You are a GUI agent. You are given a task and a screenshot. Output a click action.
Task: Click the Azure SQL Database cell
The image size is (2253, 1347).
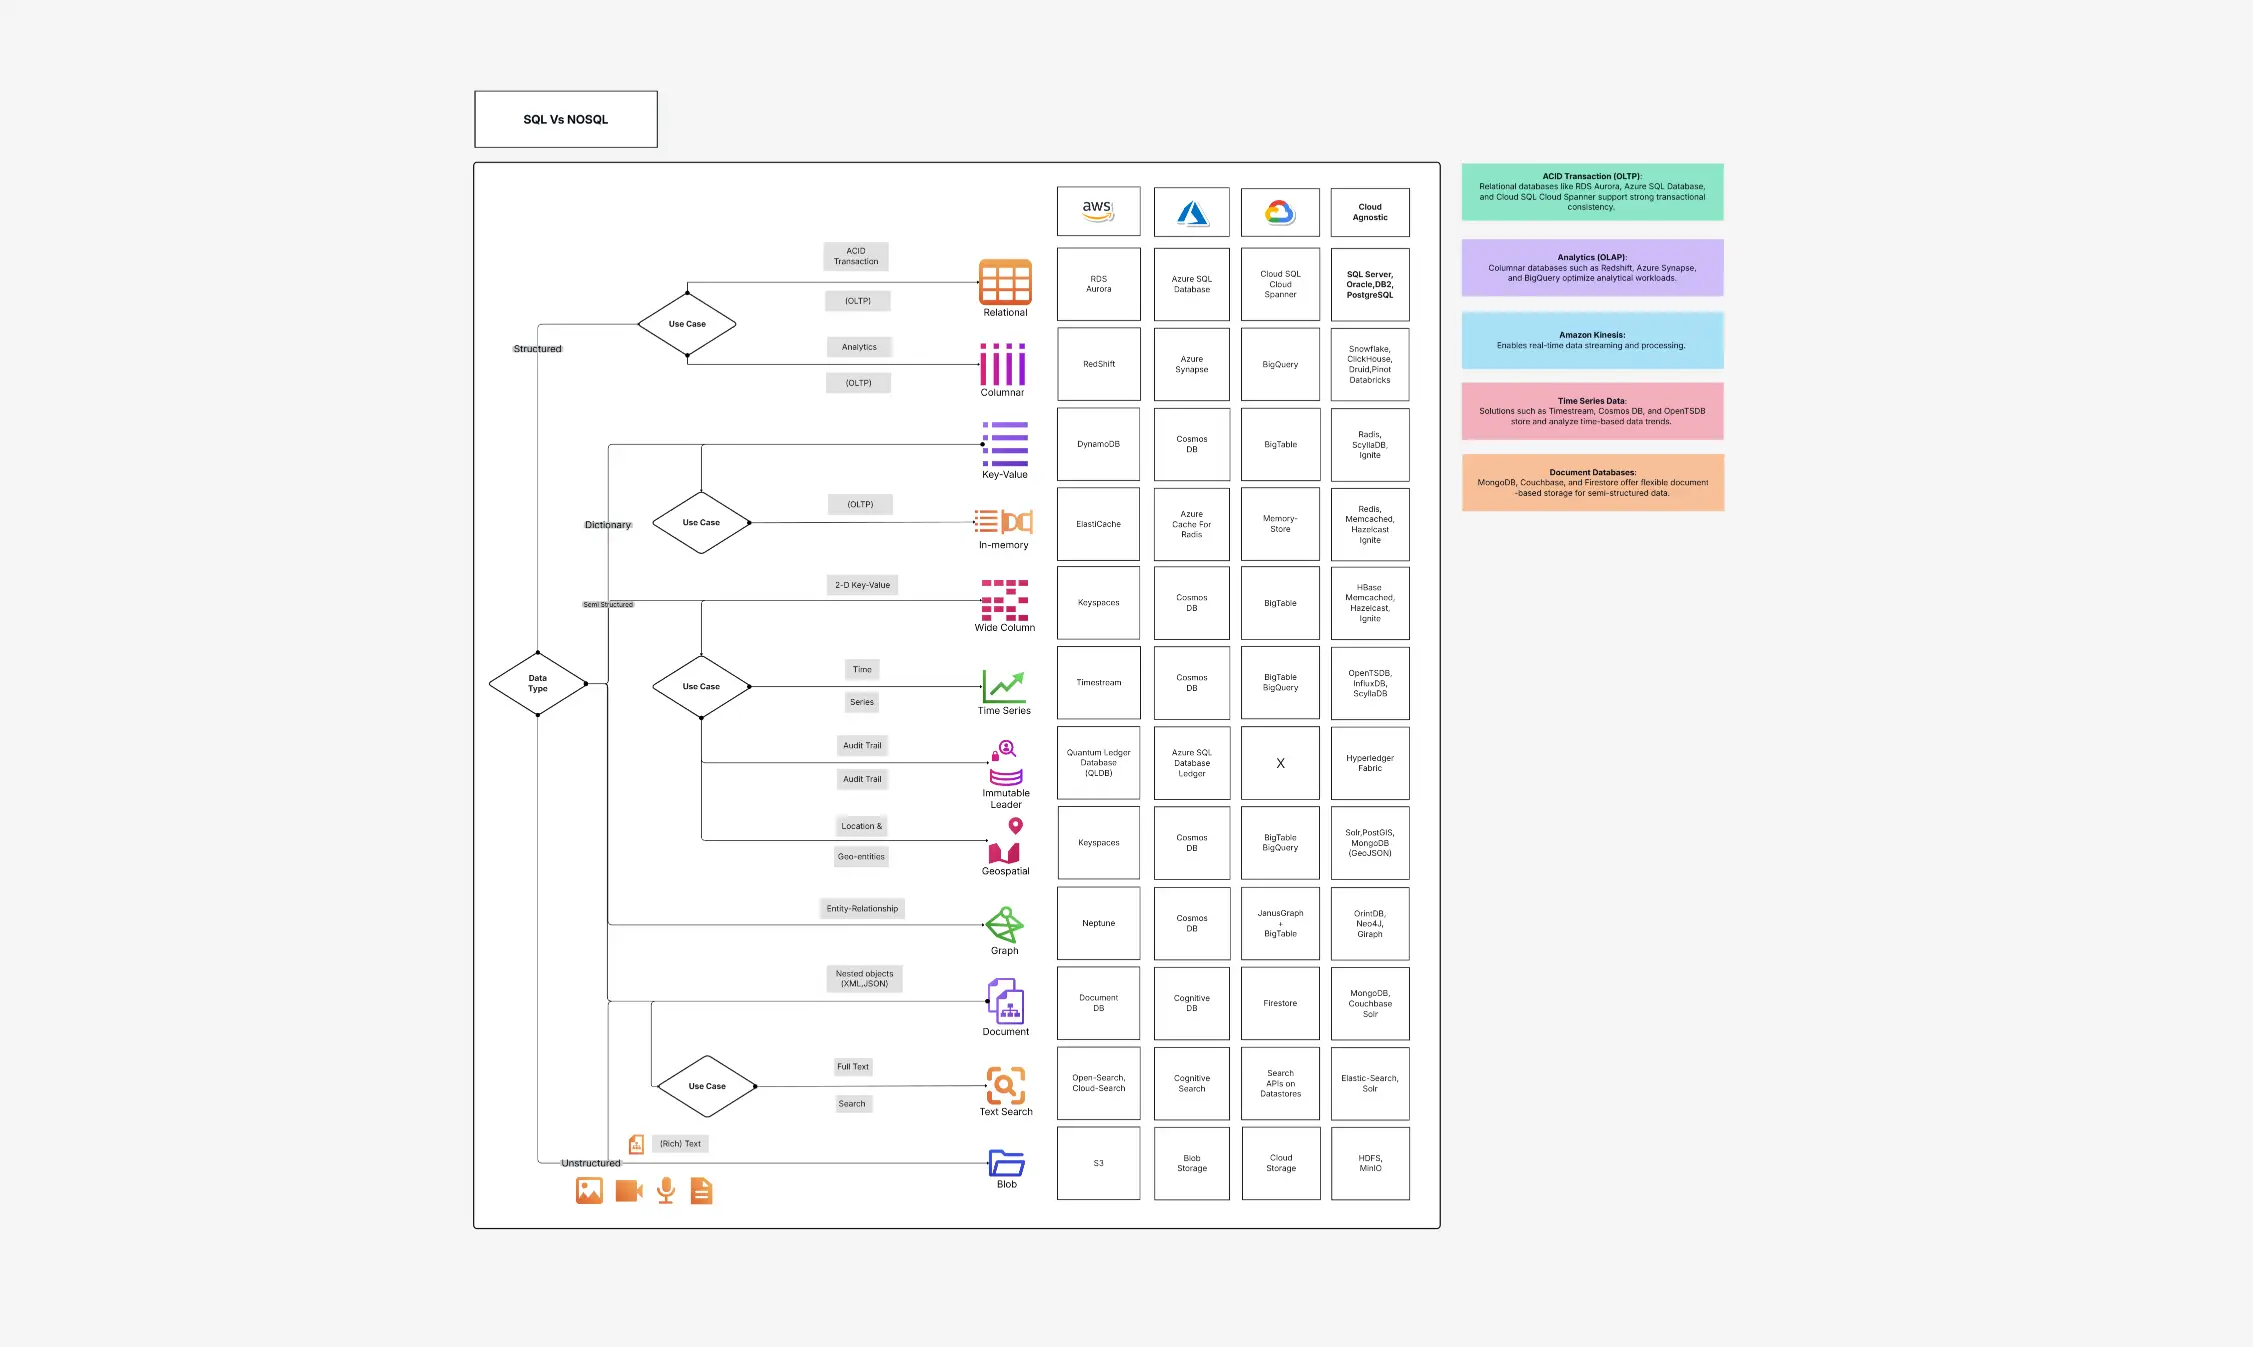pos(1192,284)
